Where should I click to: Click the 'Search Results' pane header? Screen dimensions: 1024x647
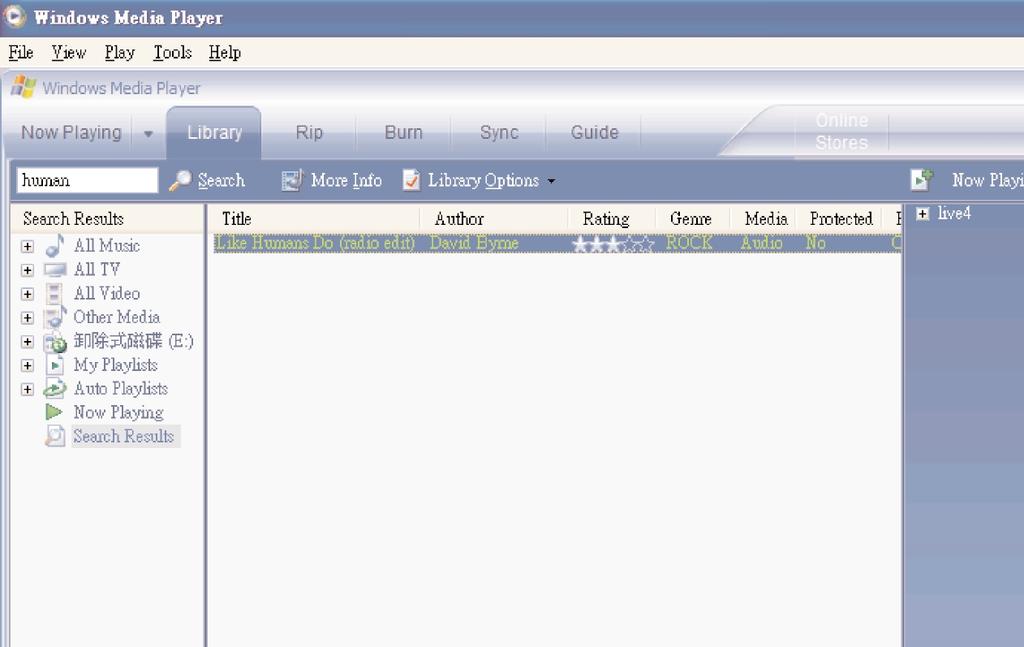click(73, 219)
